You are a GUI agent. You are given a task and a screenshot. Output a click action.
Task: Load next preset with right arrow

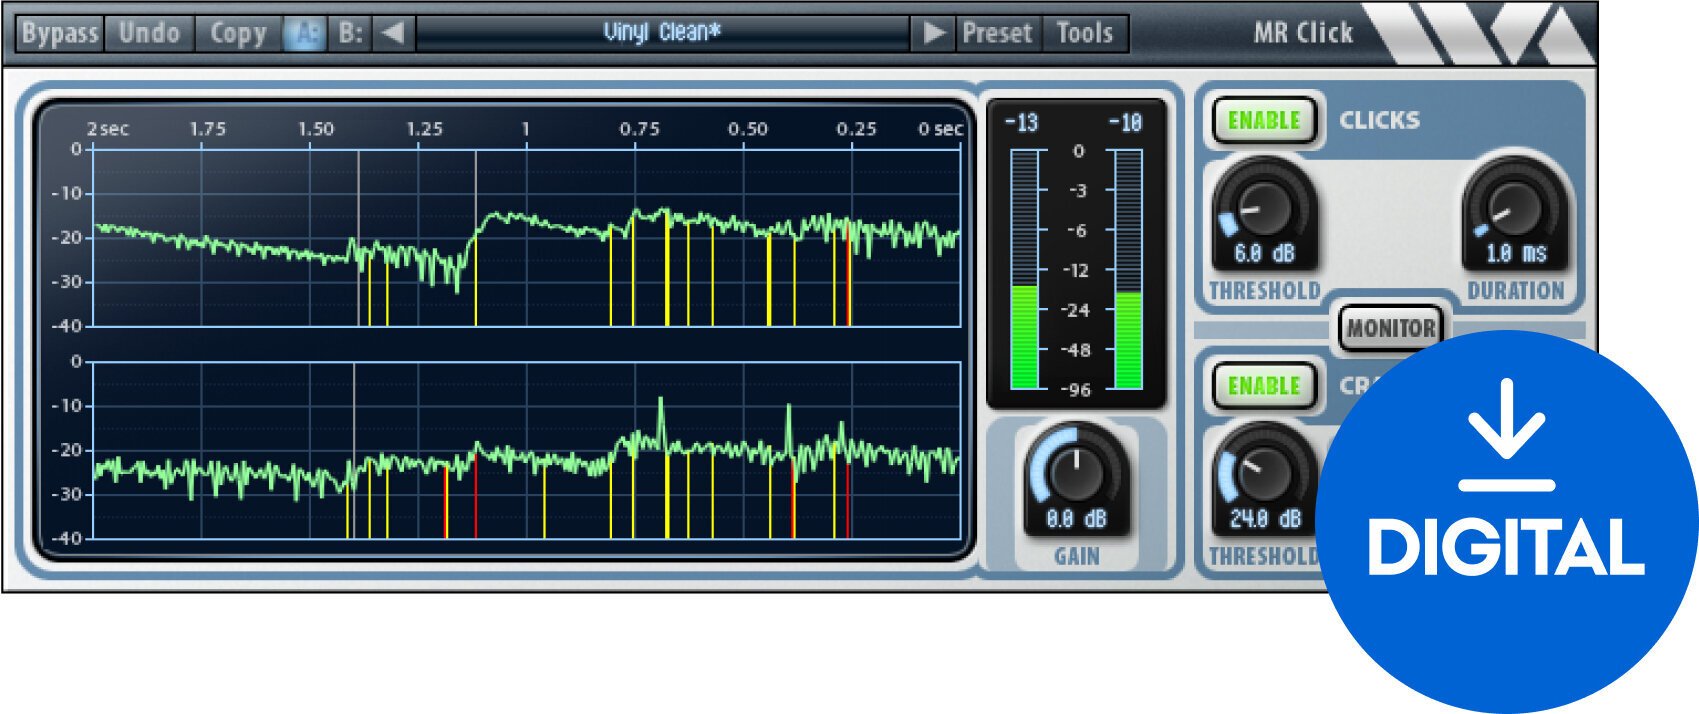tap(934, 33)
